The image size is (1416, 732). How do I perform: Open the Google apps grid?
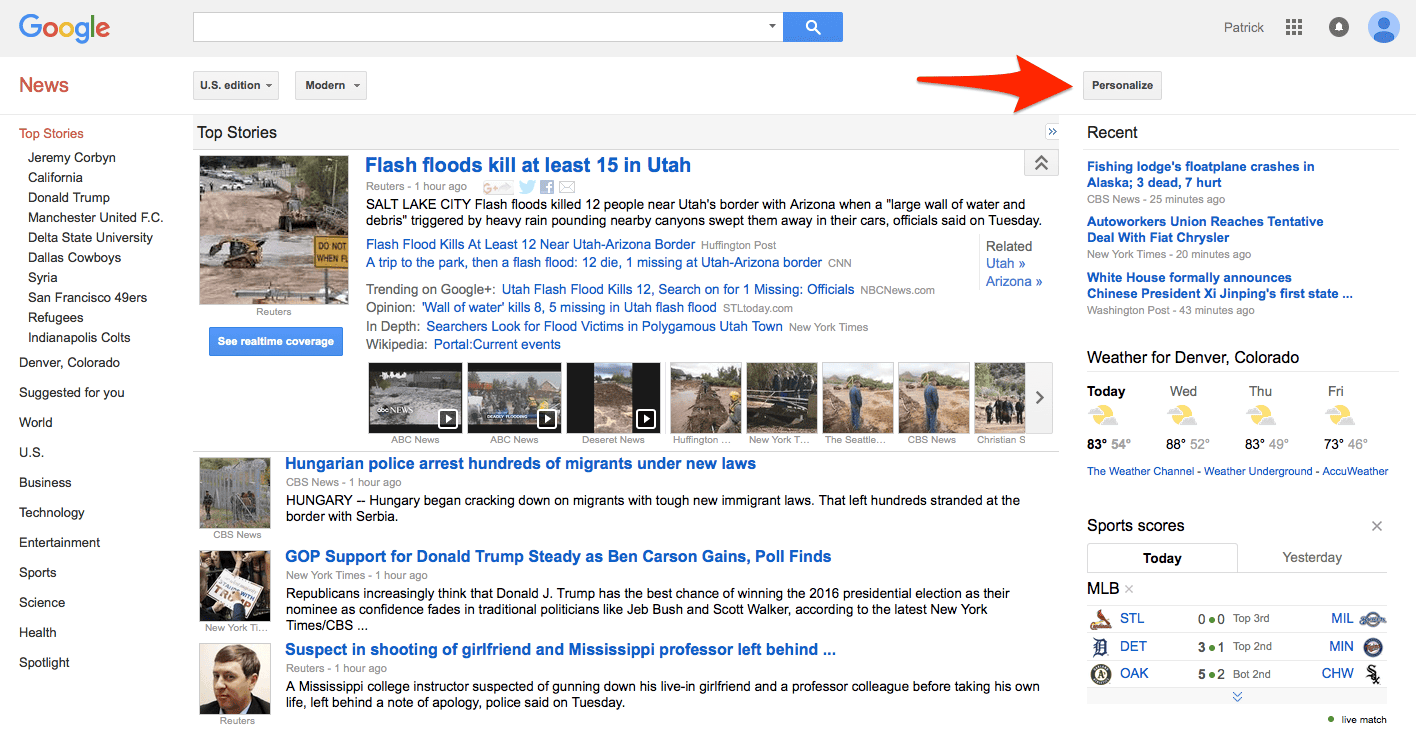(1294, 27)
